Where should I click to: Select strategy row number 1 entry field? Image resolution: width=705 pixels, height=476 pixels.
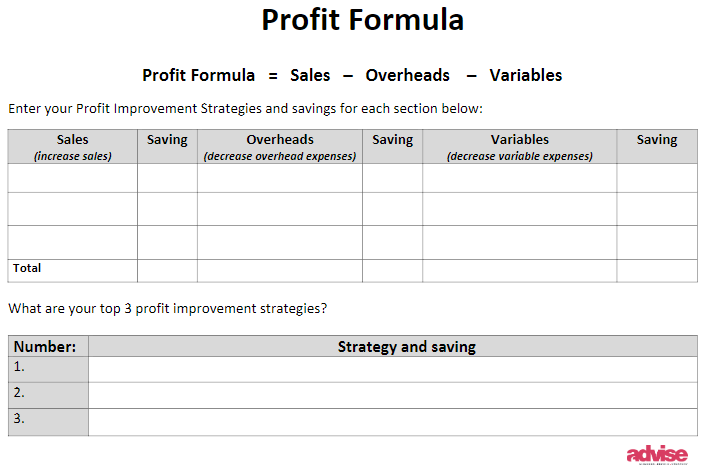[393, 369]
